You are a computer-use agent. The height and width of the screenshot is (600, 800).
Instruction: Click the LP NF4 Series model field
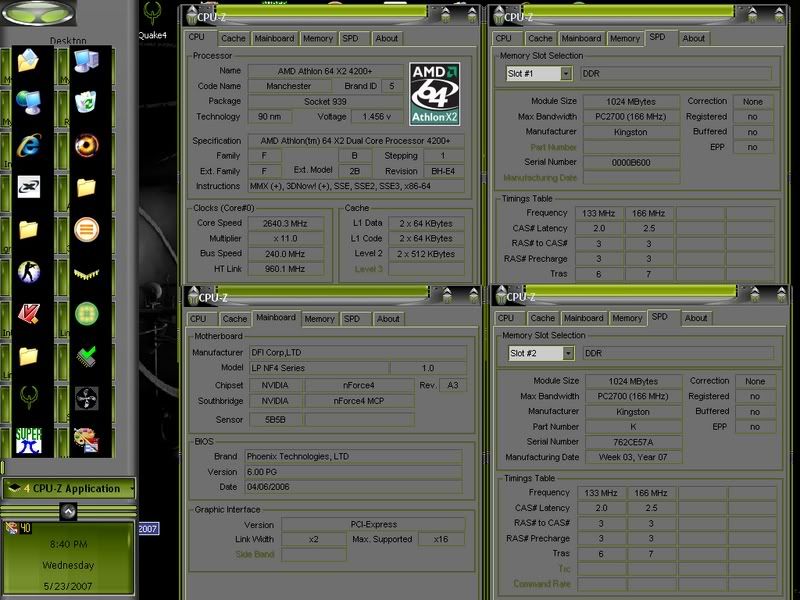319,368
